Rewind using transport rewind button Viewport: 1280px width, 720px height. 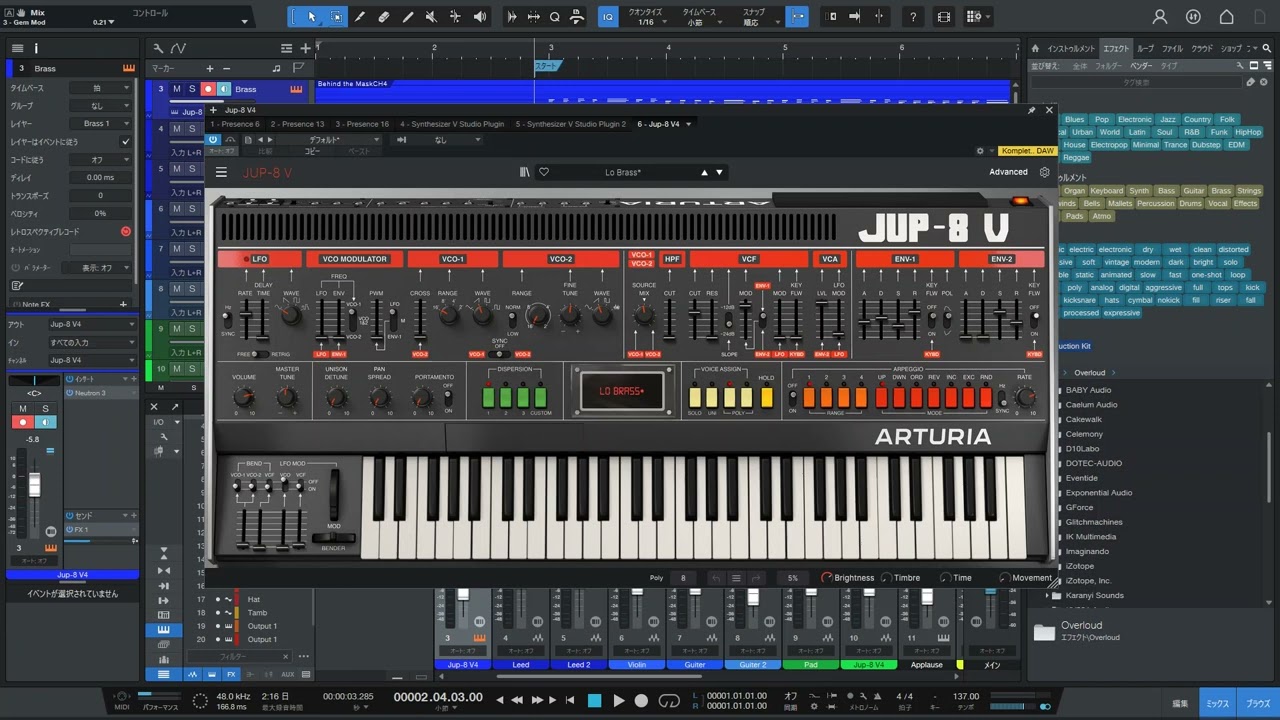click(519, 701)
